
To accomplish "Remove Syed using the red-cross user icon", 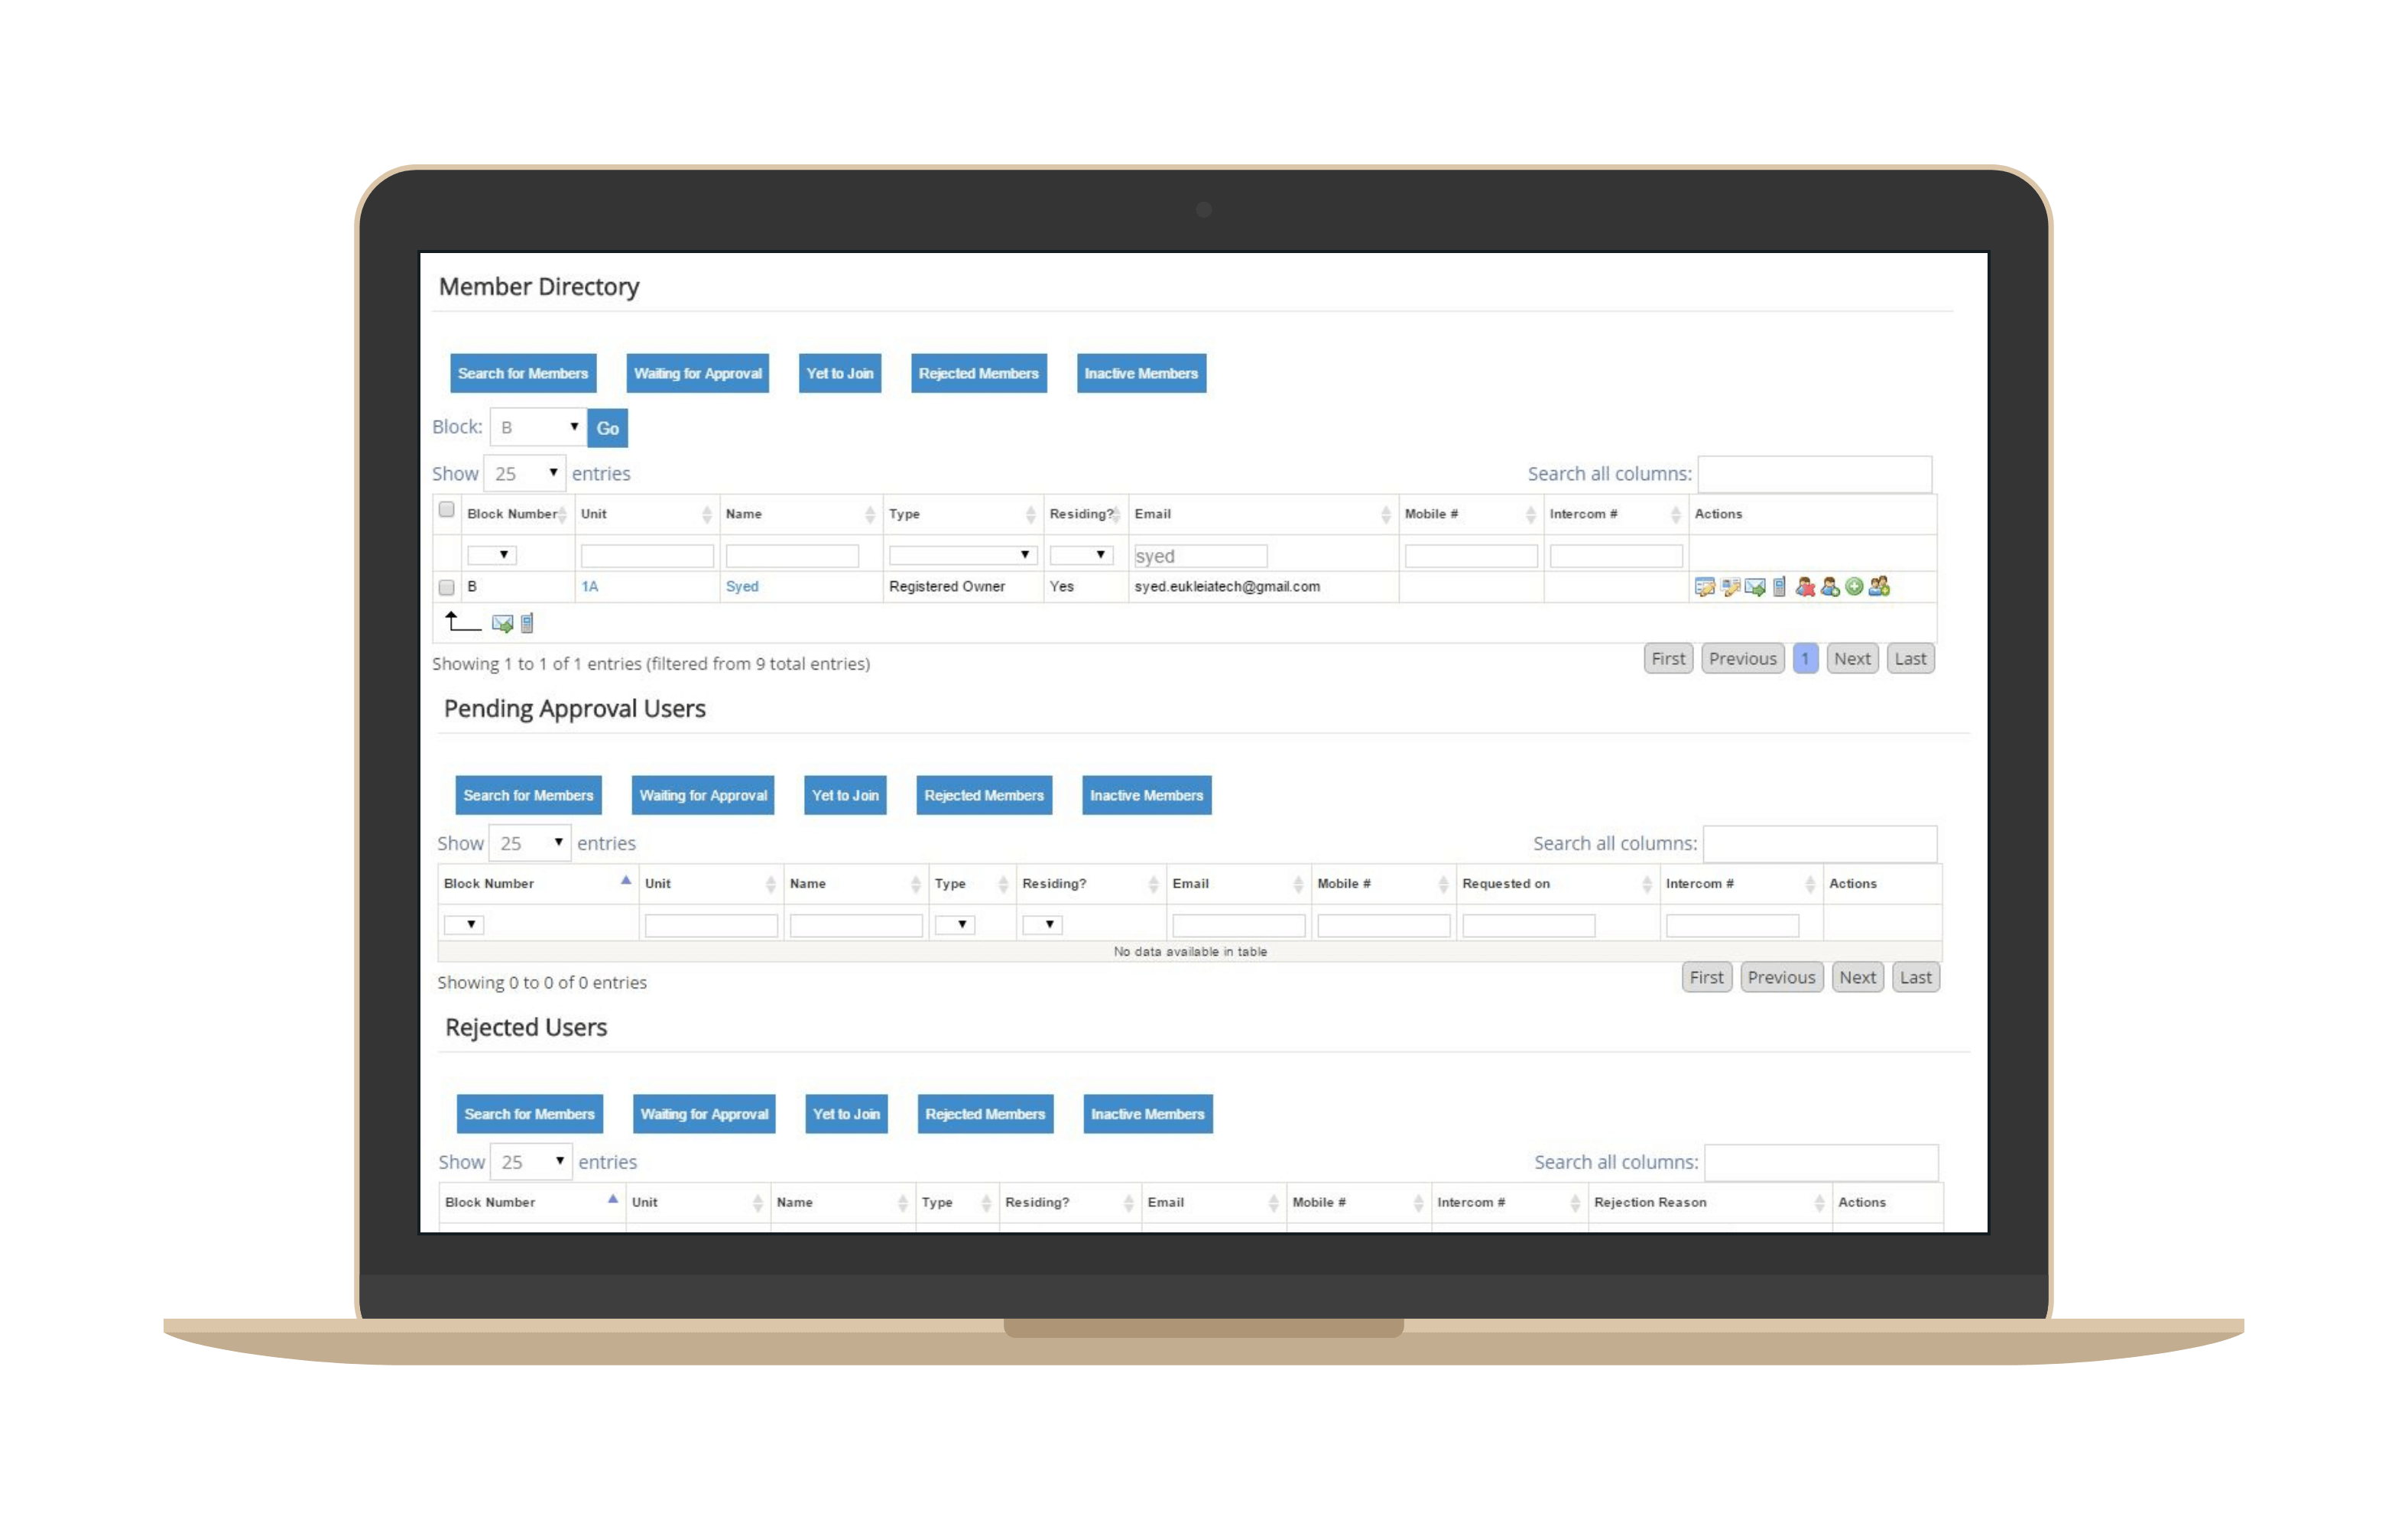I will 1804,587.
